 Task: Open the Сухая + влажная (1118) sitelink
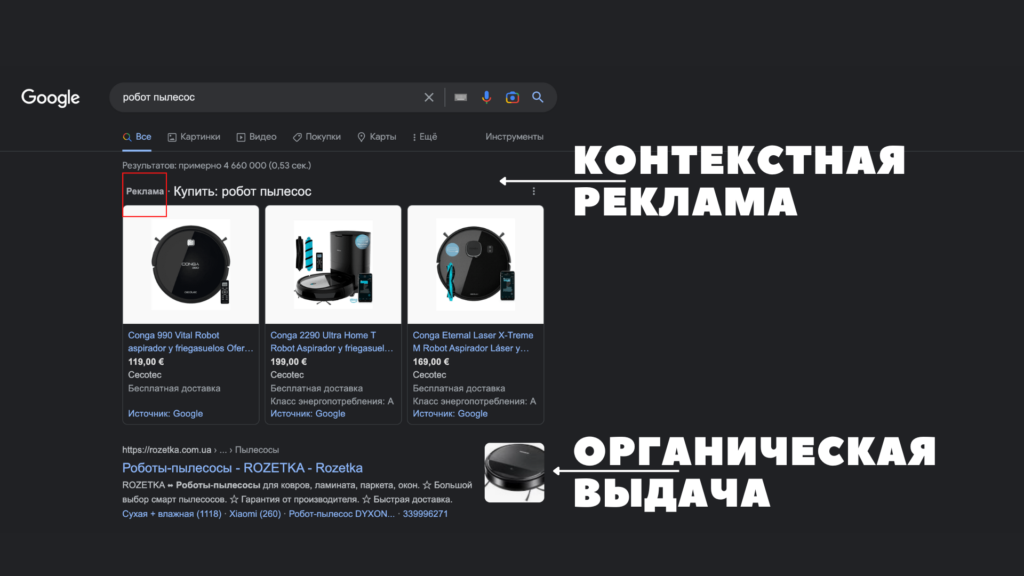[172, 514]
